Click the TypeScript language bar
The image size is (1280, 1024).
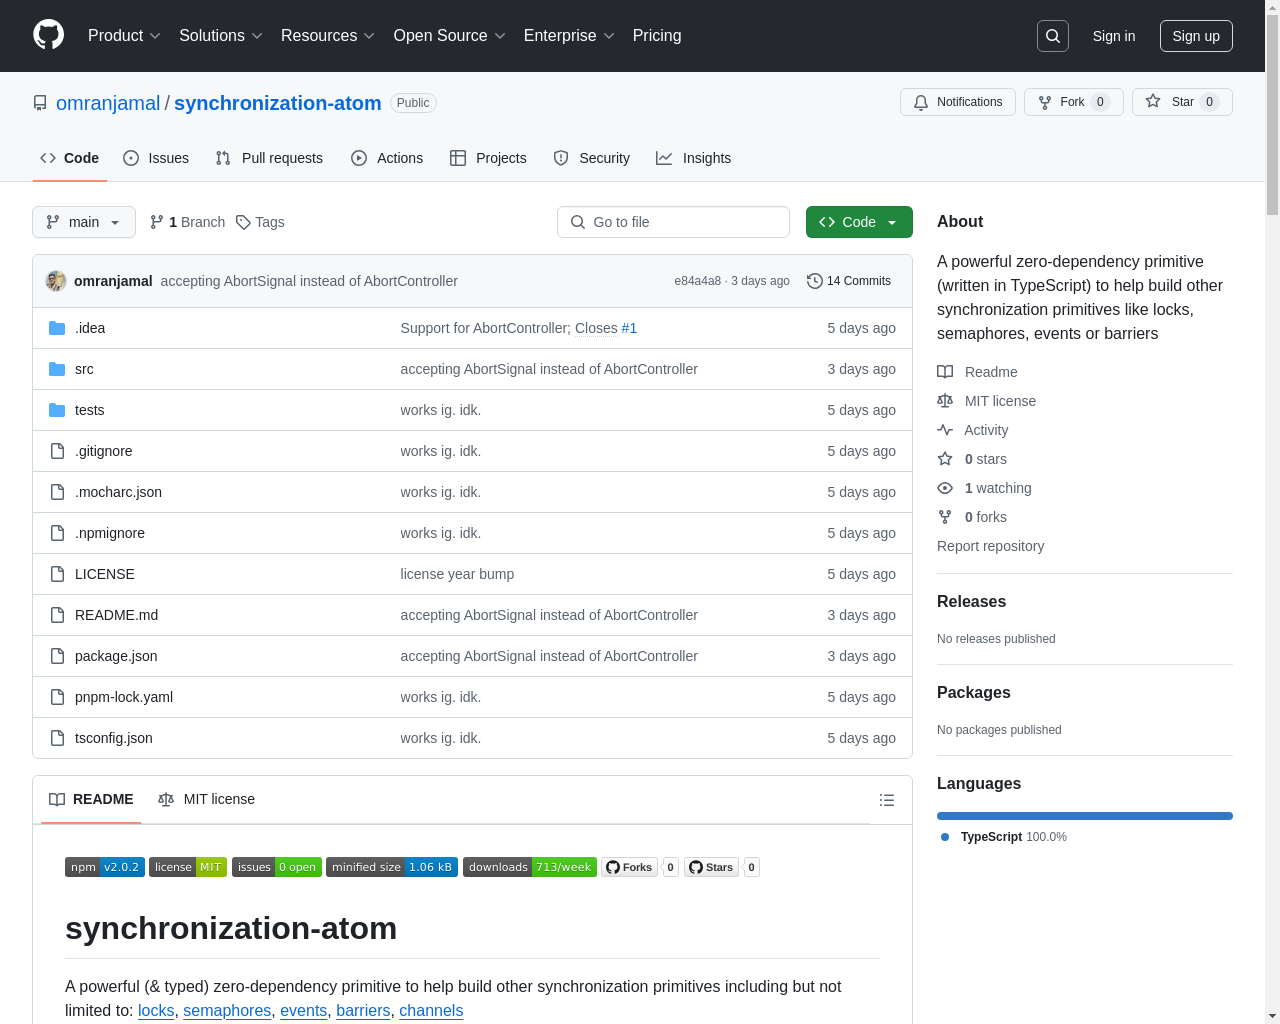(x=1085, y=816)
